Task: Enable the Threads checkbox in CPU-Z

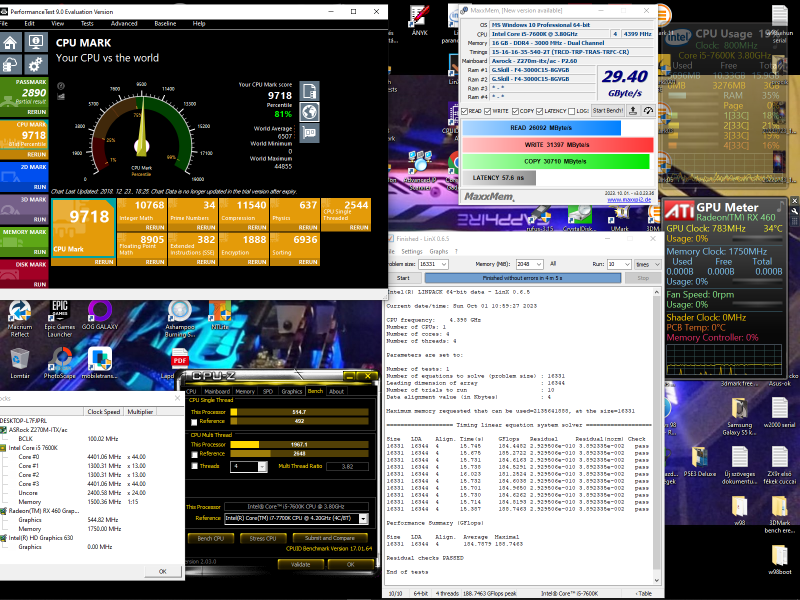Action: 194,466
